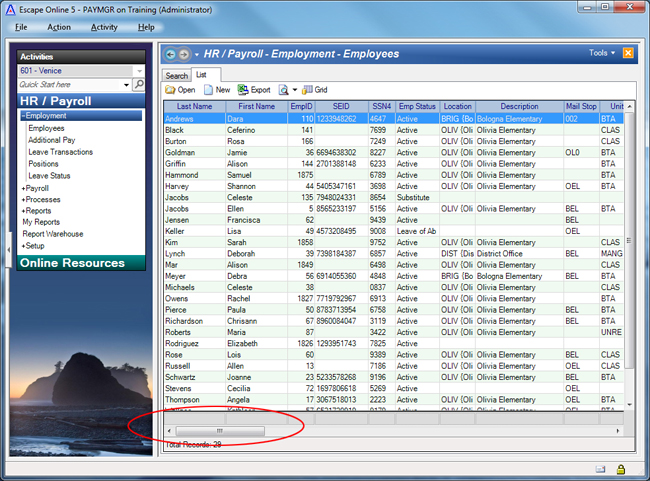Click the vertical scrollbar down arrow
Screen dimensions: 650x481
(629, 405)
